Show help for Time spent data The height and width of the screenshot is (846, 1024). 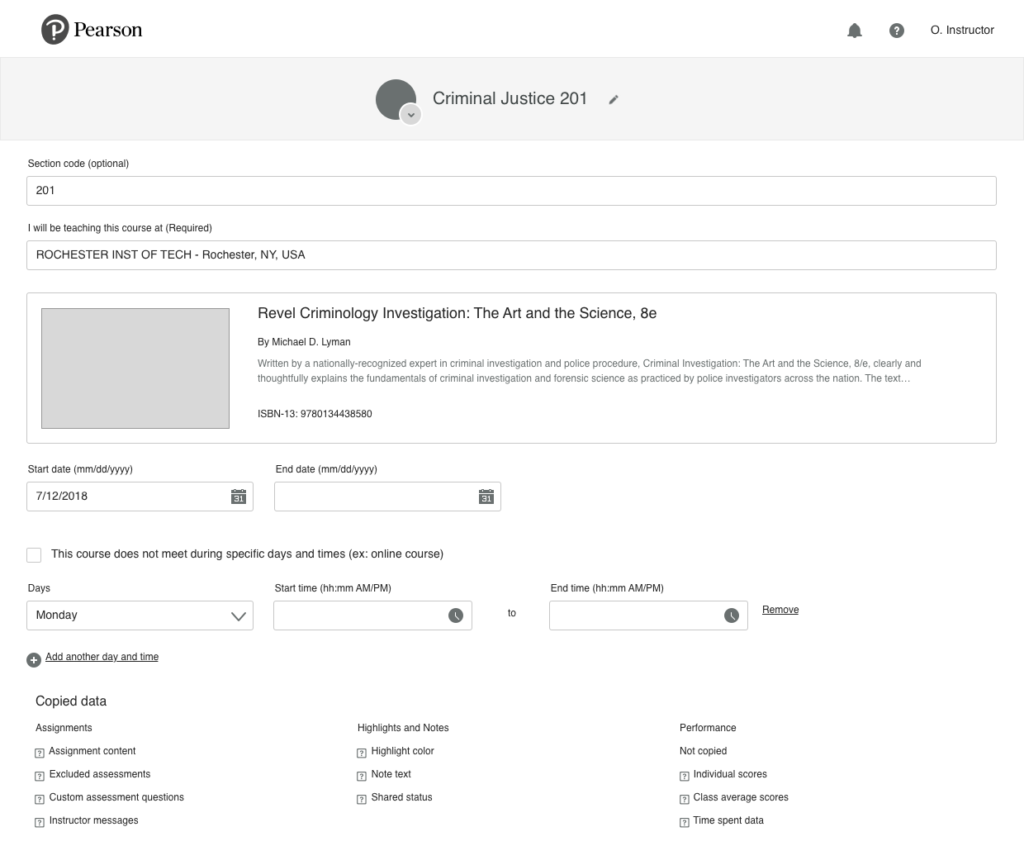(x=684, y=822)
